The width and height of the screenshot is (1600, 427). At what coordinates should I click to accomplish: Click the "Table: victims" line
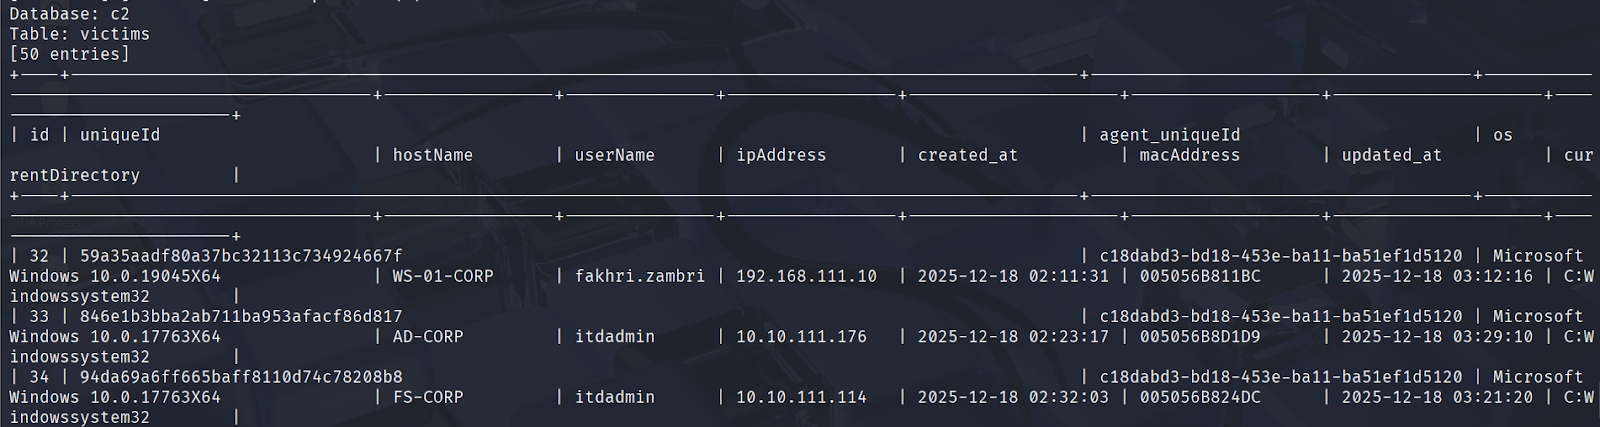point(79,34)
